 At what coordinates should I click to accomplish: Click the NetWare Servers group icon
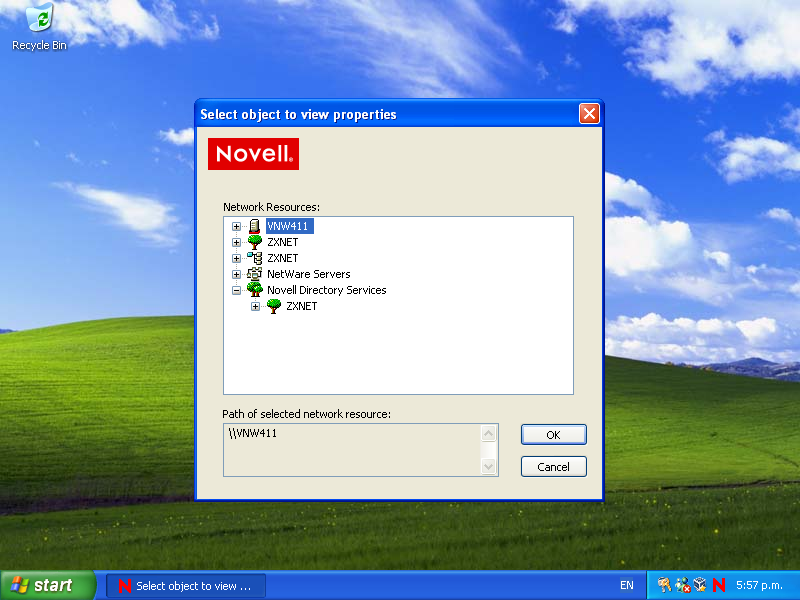click(254, 274)
